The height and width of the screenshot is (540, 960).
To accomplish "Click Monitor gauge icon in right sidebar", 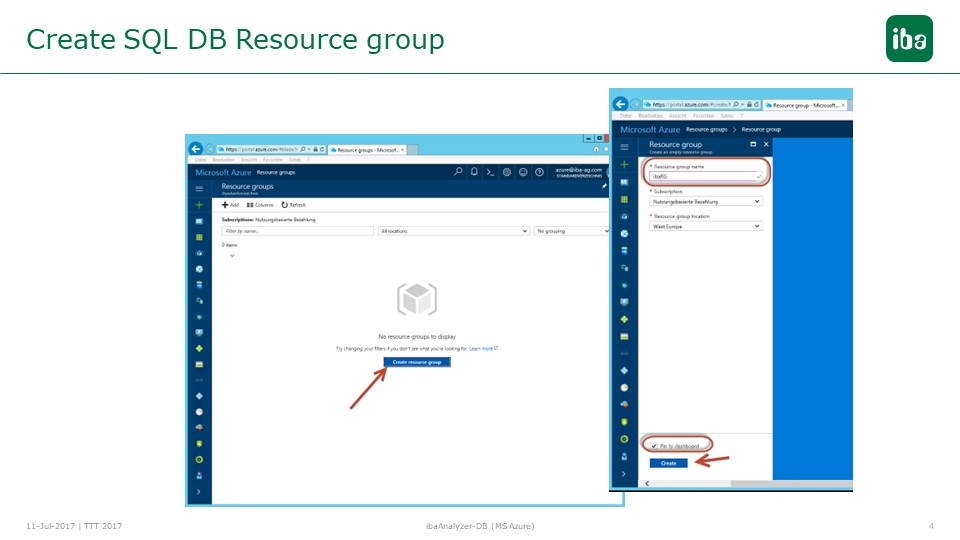I will [x=624, y=388].
